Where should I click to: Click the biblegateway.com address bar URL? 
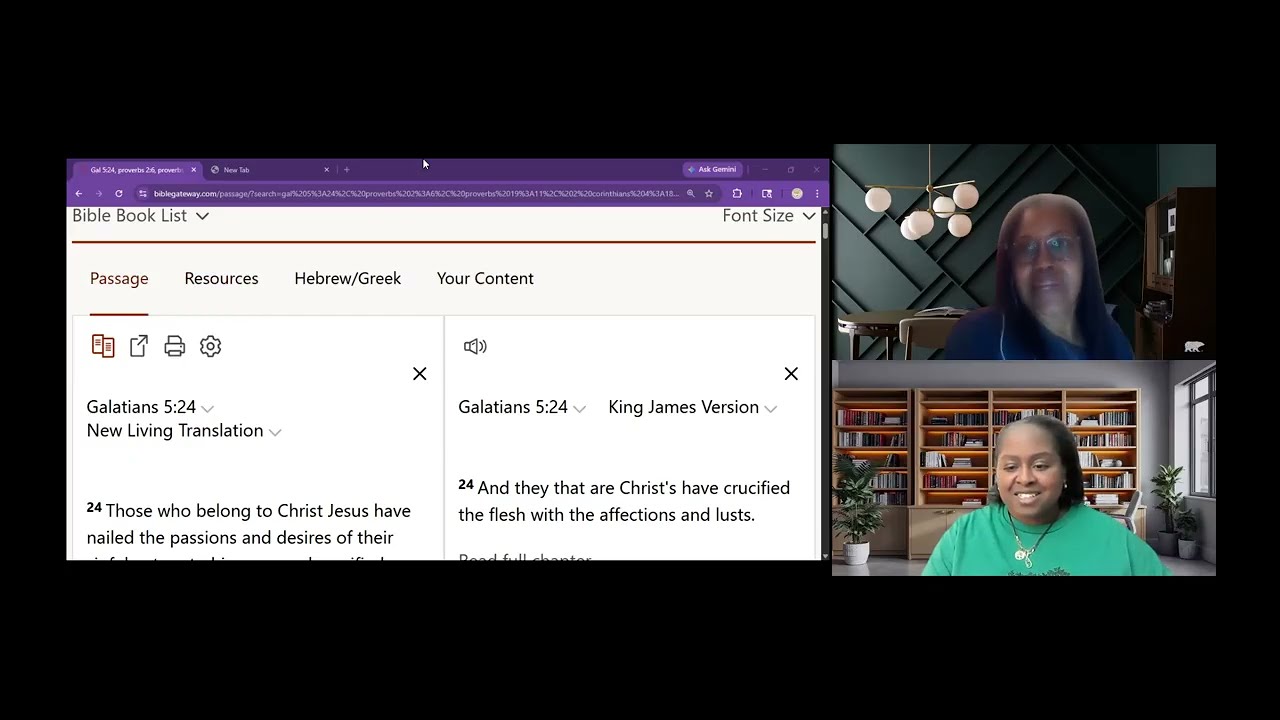[415, 193]
